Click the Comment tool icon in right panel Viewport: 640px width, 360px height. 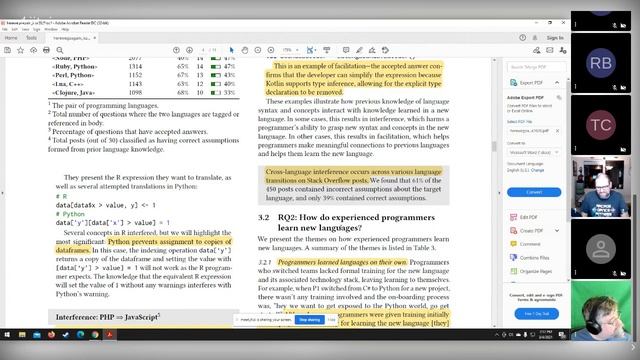513,244
